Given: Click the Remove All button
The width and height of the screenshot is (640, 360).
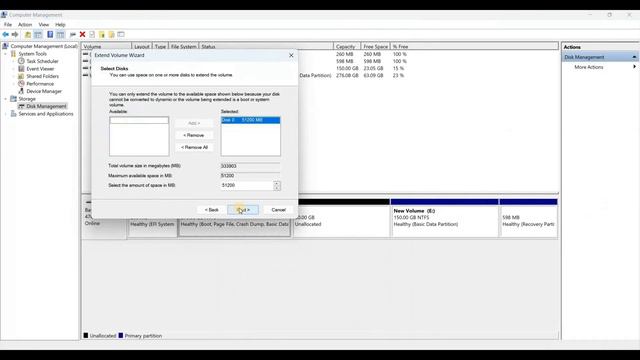Looking at the screenshot, I should (194, 147).
